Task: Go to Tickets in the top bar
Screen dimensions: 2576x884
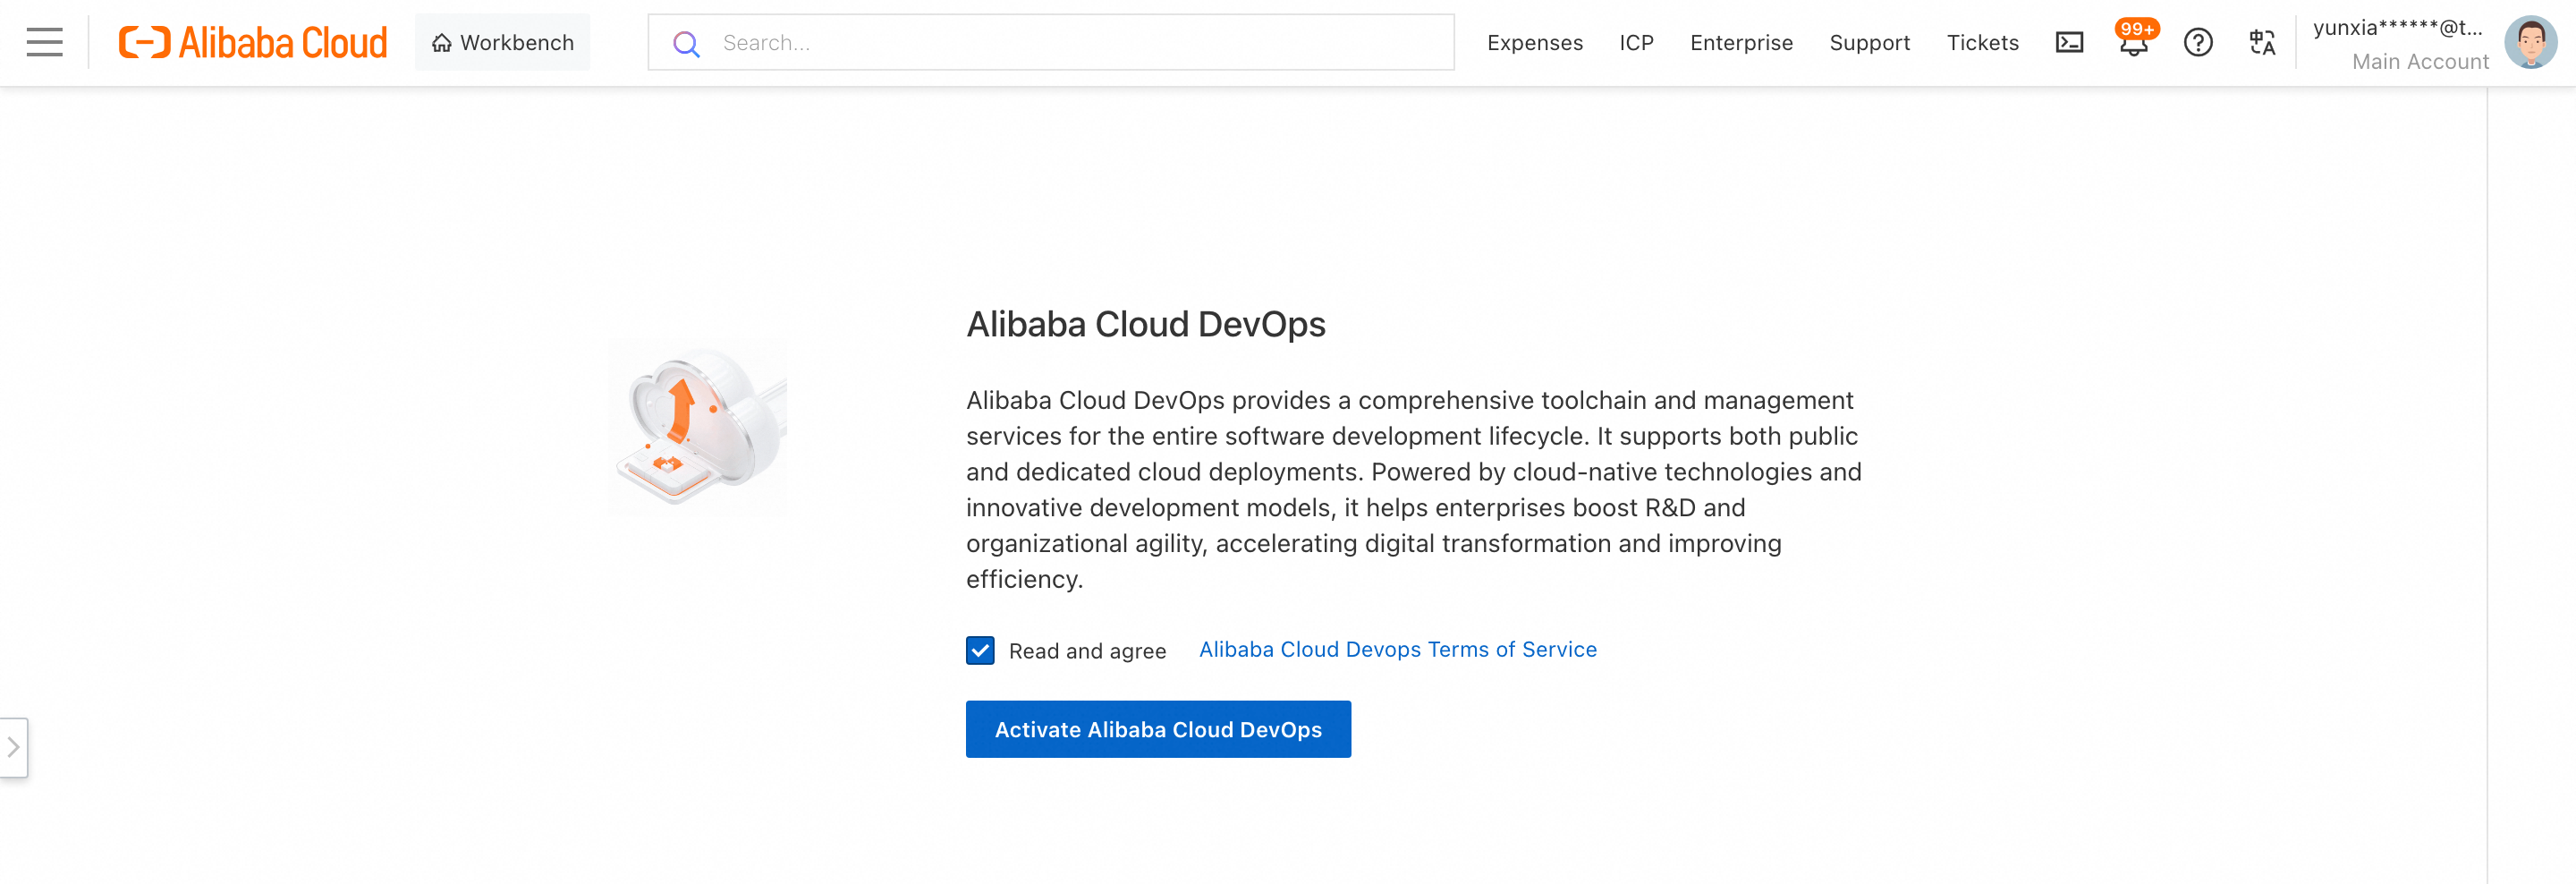Action: 1982,43
